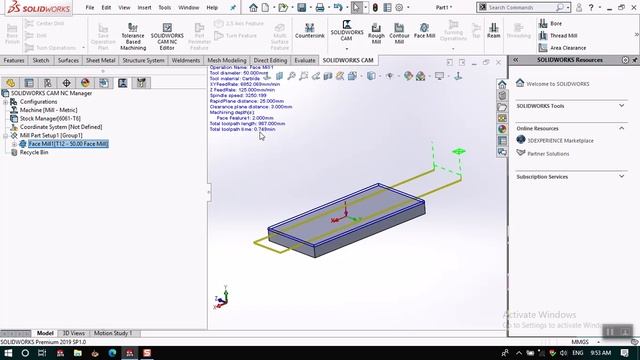Switch to the Sheet Metal tab

100,60
